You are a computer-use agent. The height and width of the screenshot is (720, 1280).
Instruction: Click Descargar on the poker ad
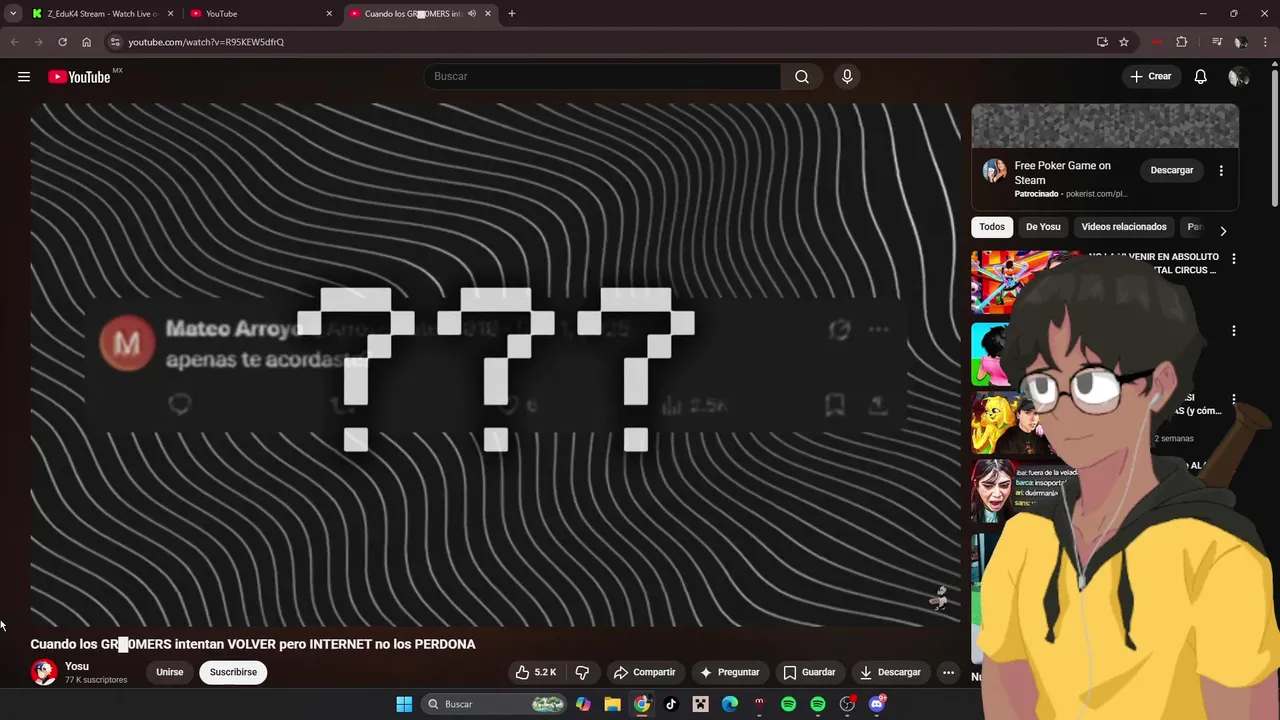click(1172, 171)
